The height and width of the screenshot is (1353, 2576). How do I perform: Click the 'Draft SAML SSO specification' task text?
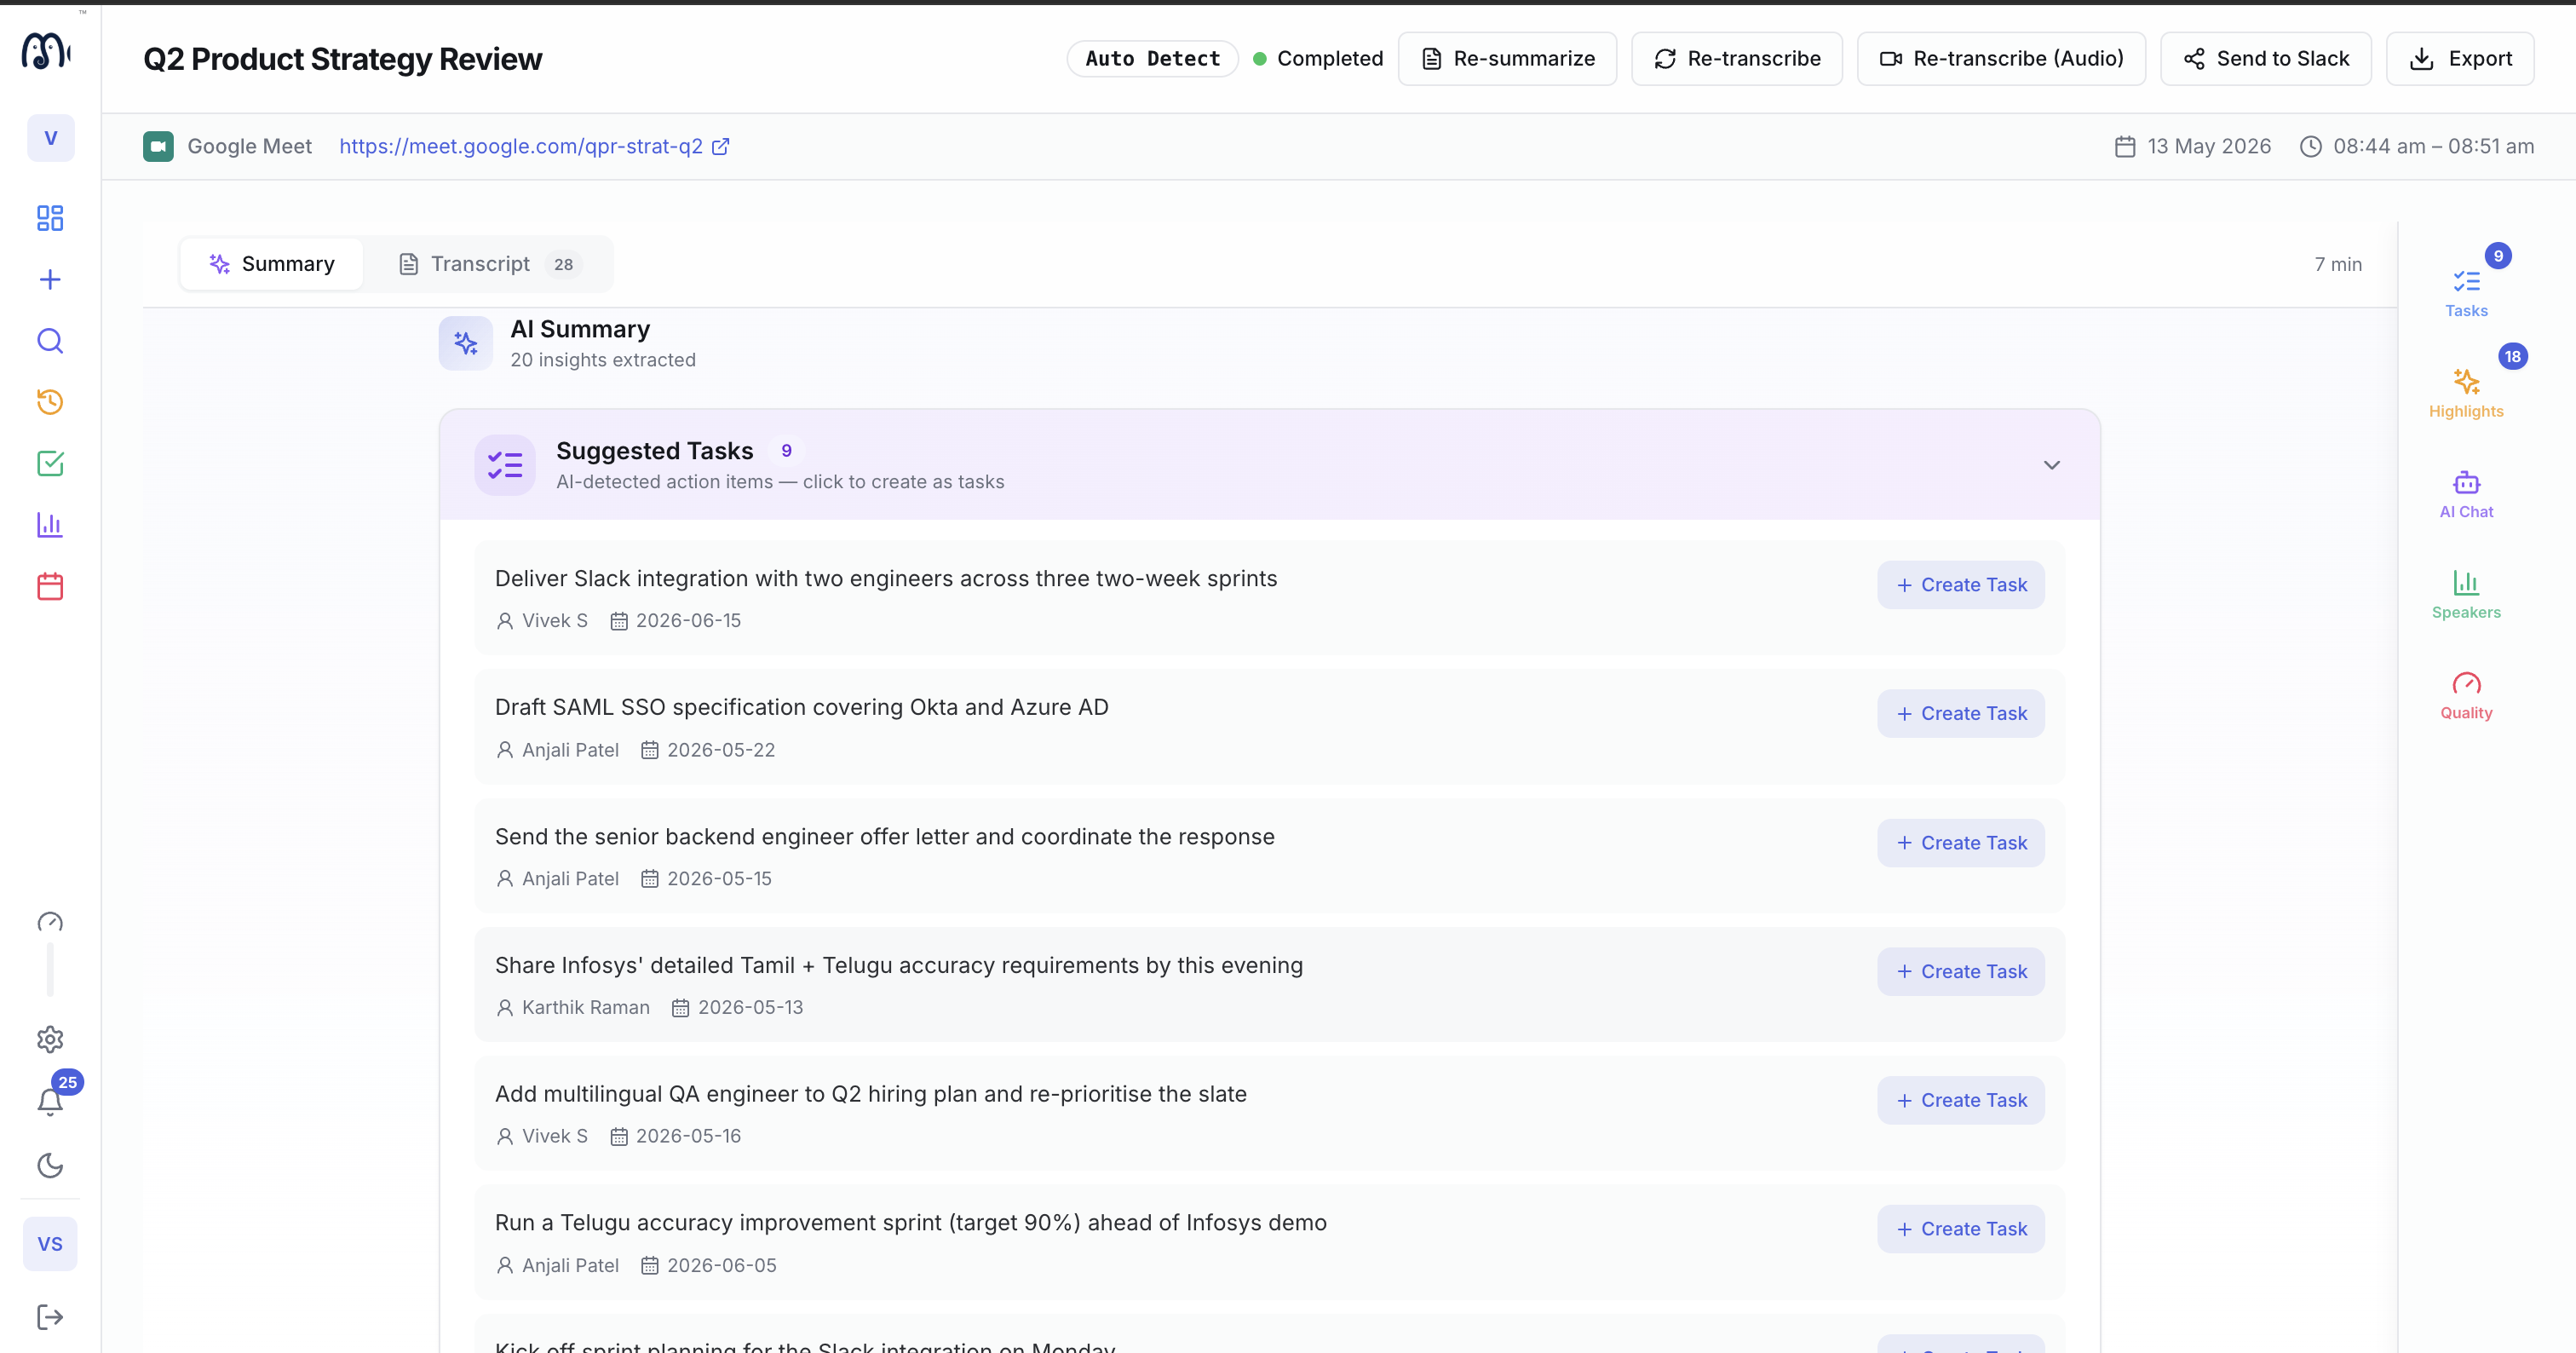click(x=802, y=707)
